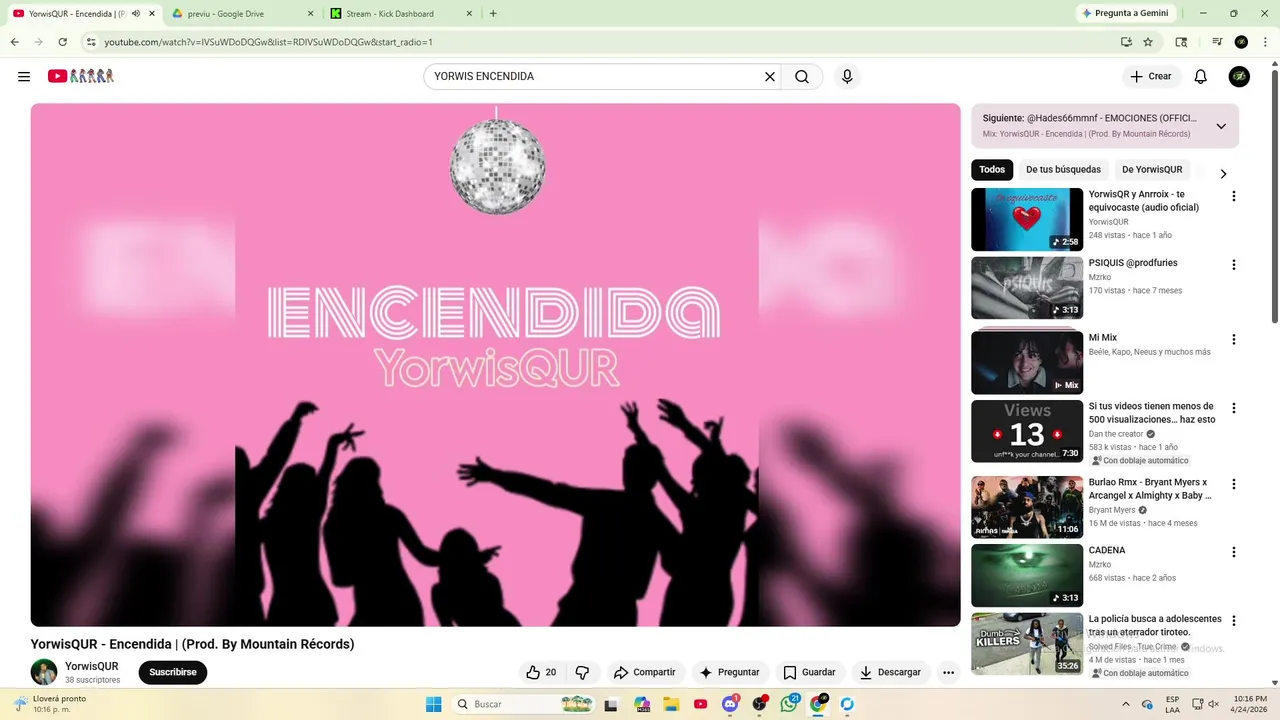Open the Views 13 video thumbnail
This screenshot has height=720, width=1280.
pyautogui.click(x=1027, y=431)
